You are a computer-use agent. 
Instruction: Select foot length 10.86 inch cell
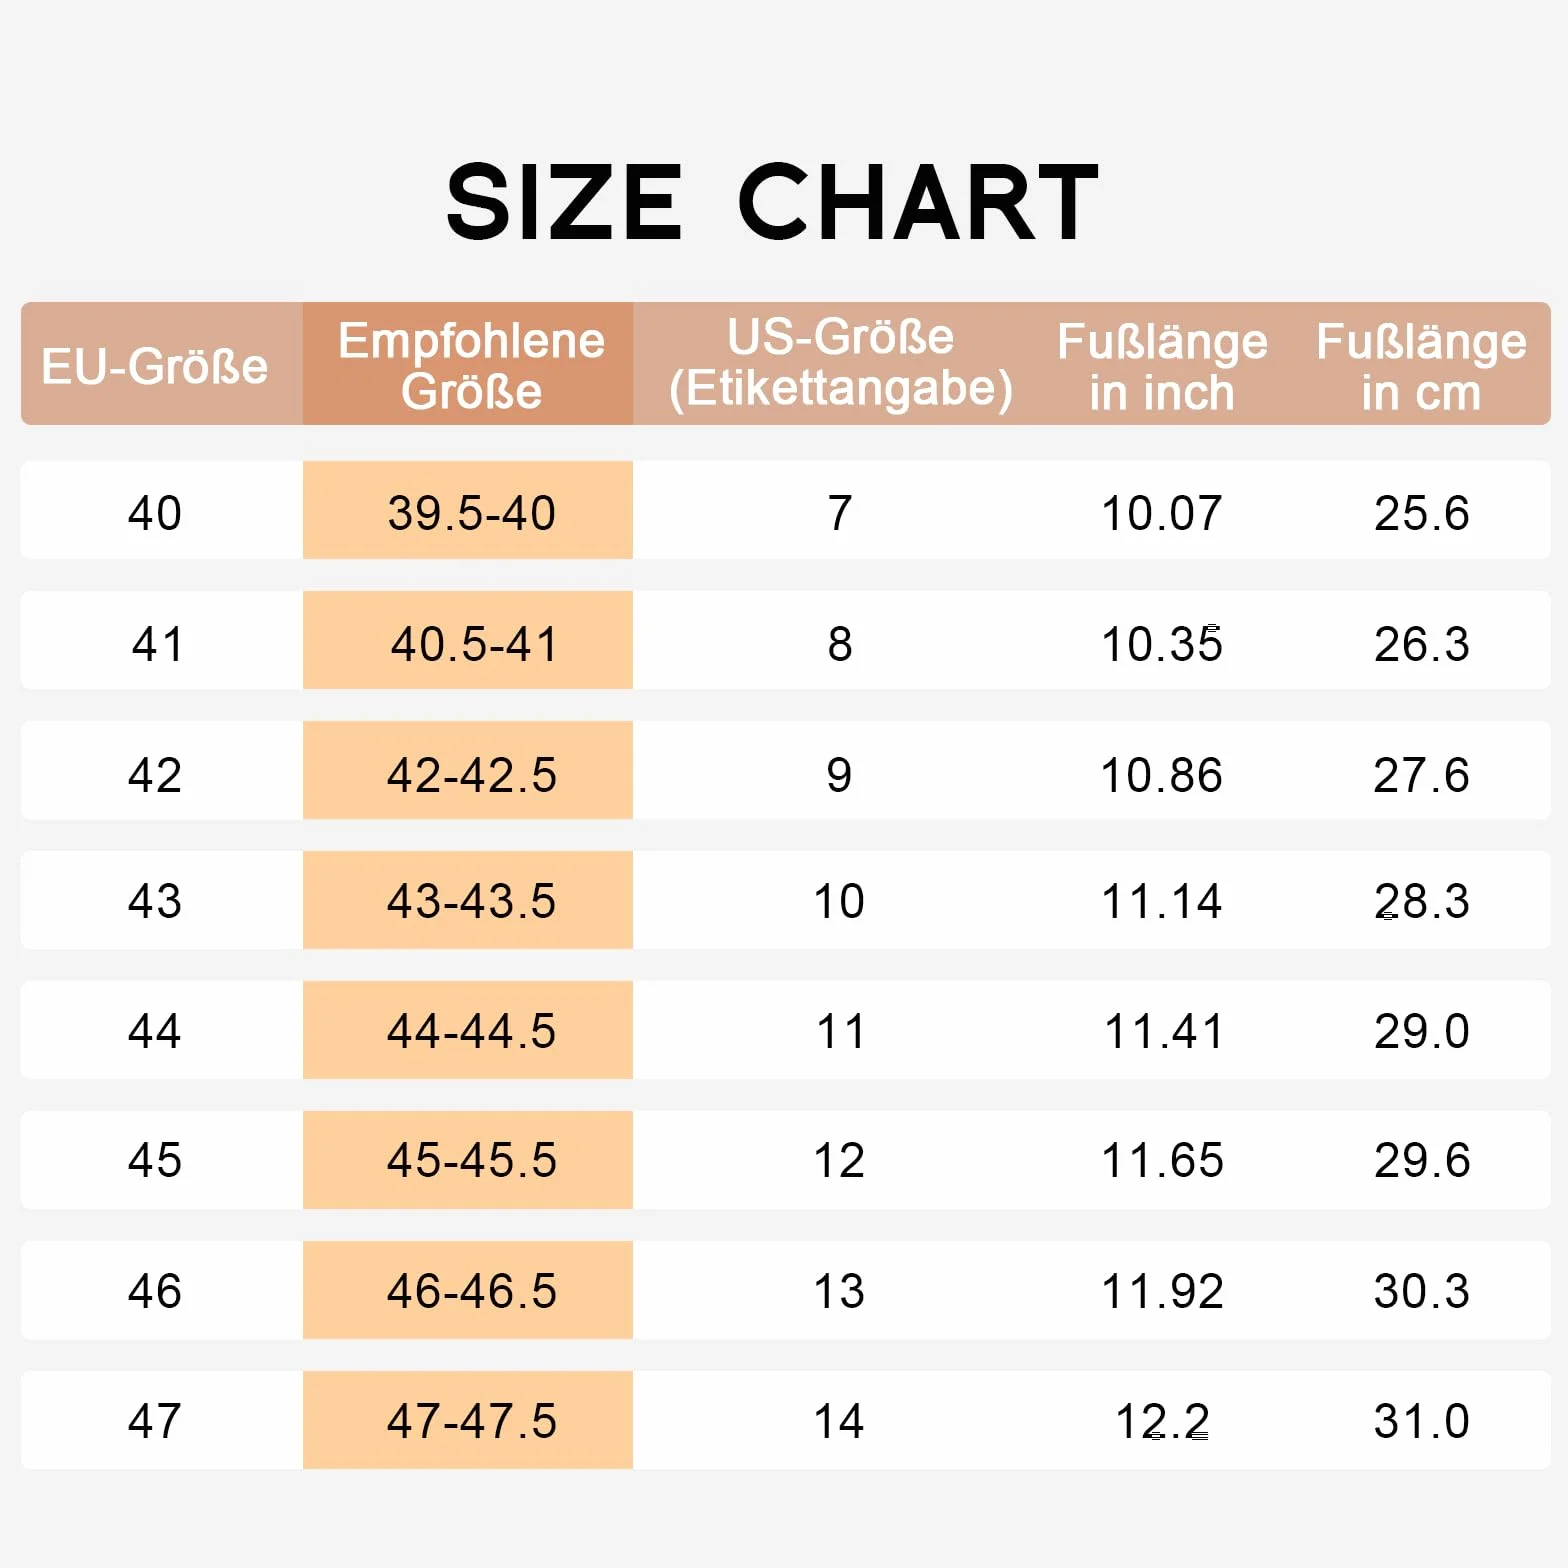tap(1162, 770)
